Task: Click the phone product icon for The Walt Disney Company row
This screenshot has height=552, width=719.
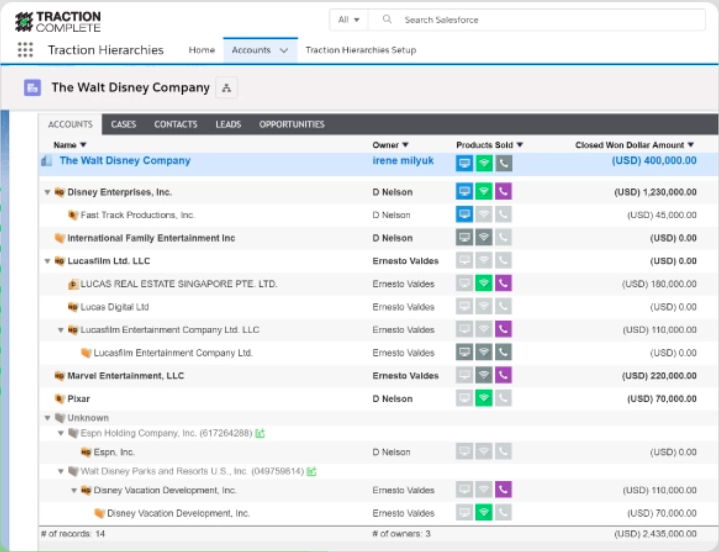Action: point(503,163)
